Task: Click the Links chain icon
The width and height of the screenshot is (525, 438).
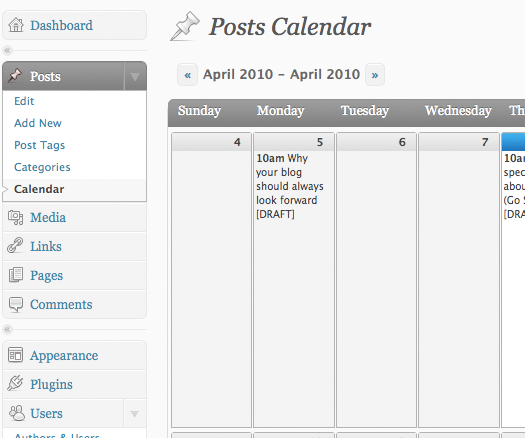Action: click(15, 245)
